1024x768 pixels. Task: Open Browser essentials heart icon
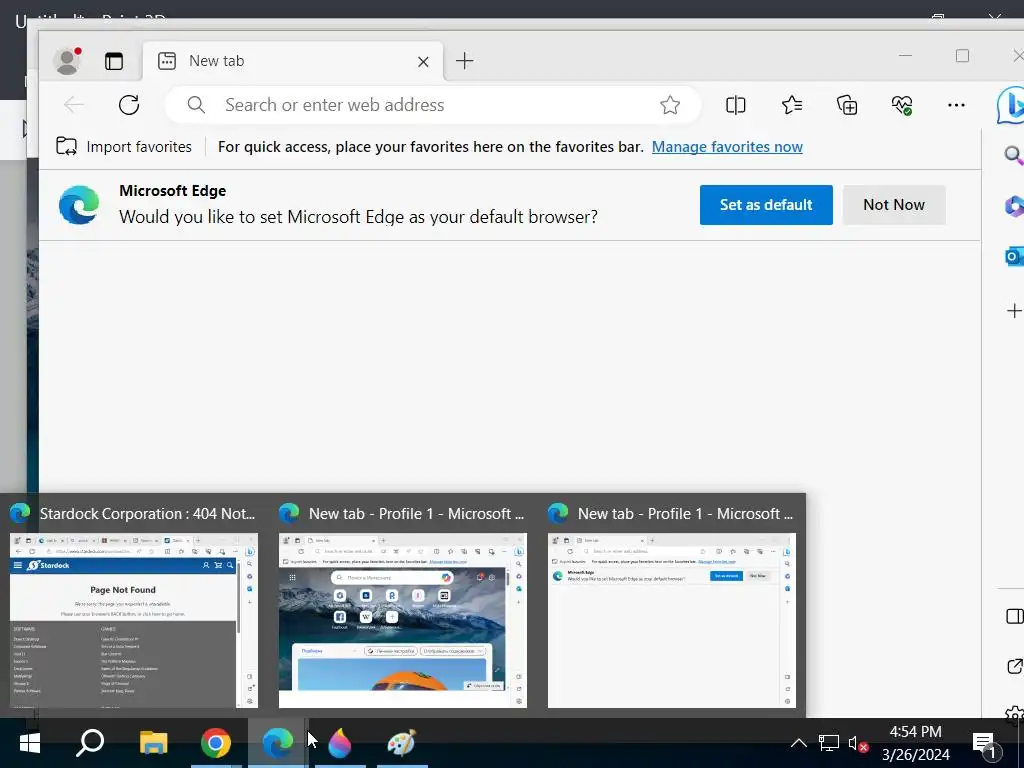tap(902, 104)
